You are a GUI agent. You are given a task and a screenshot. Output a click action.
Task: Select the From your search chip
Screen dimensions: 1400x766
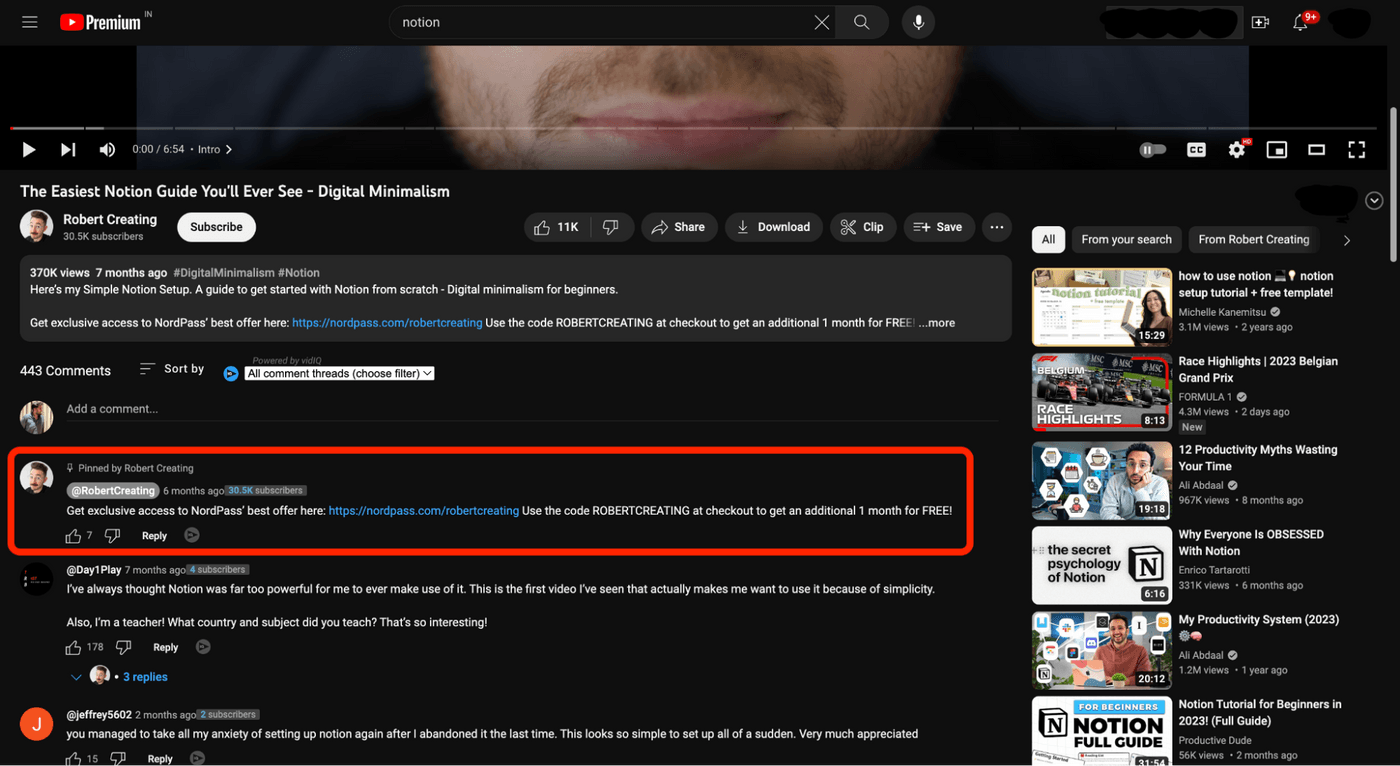pos(1126,240)
